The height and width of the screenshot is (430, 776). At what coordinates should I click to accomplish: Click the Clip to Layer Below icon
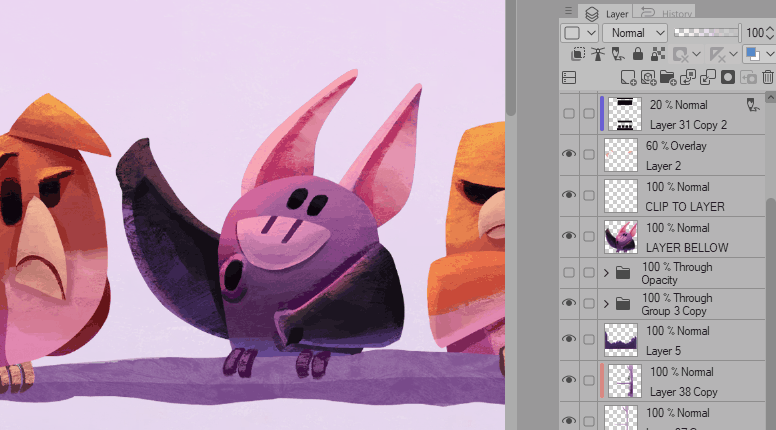click(x=578, y=55)
